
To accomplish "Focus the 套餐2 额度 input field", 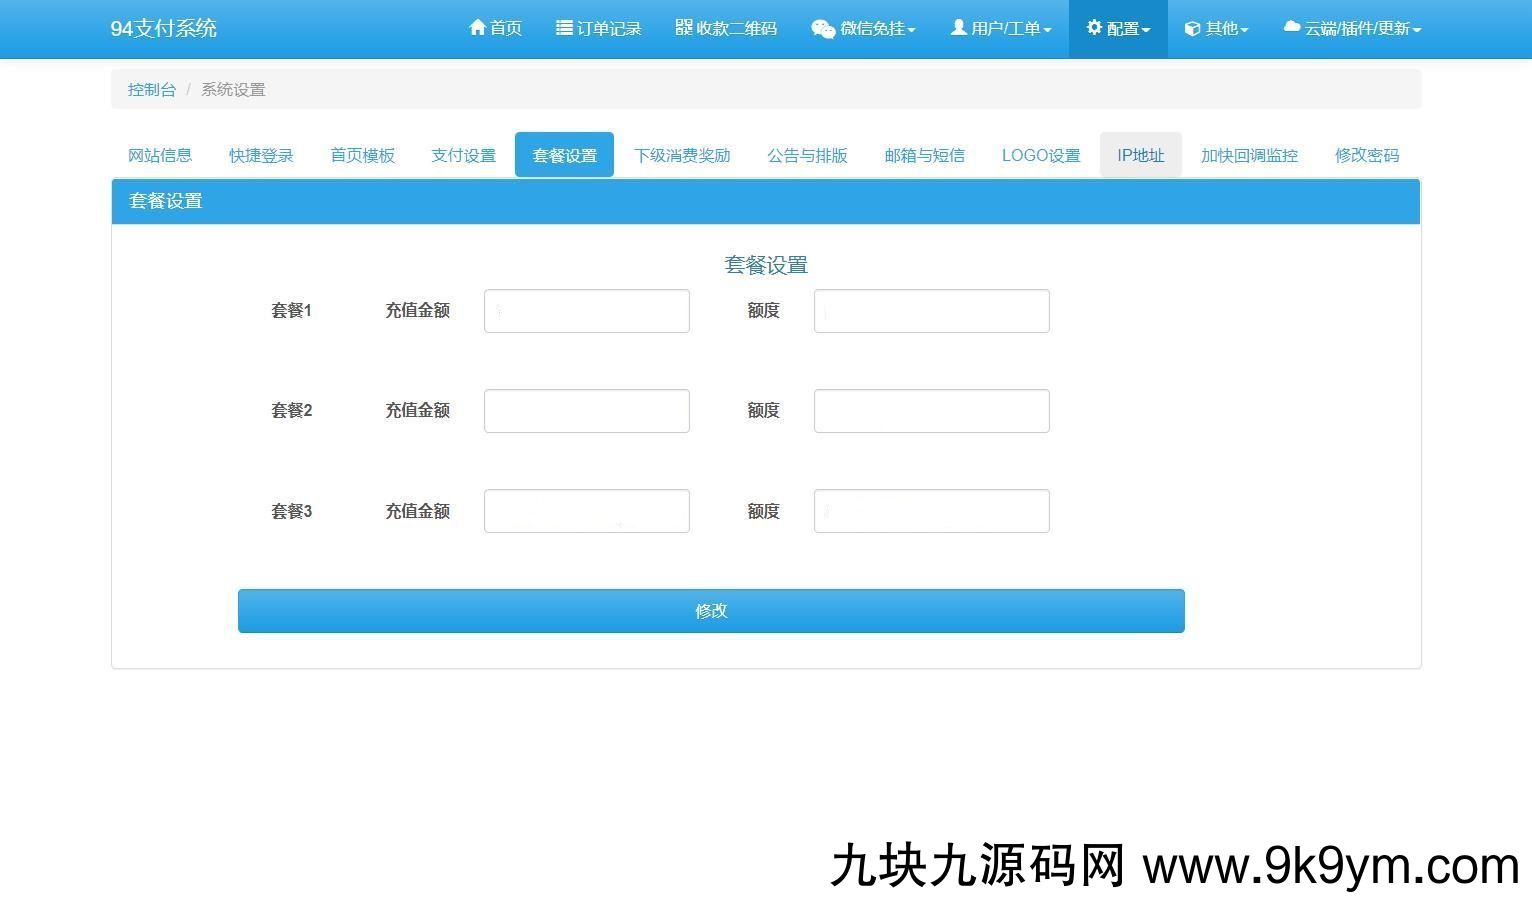I will 931,411.
